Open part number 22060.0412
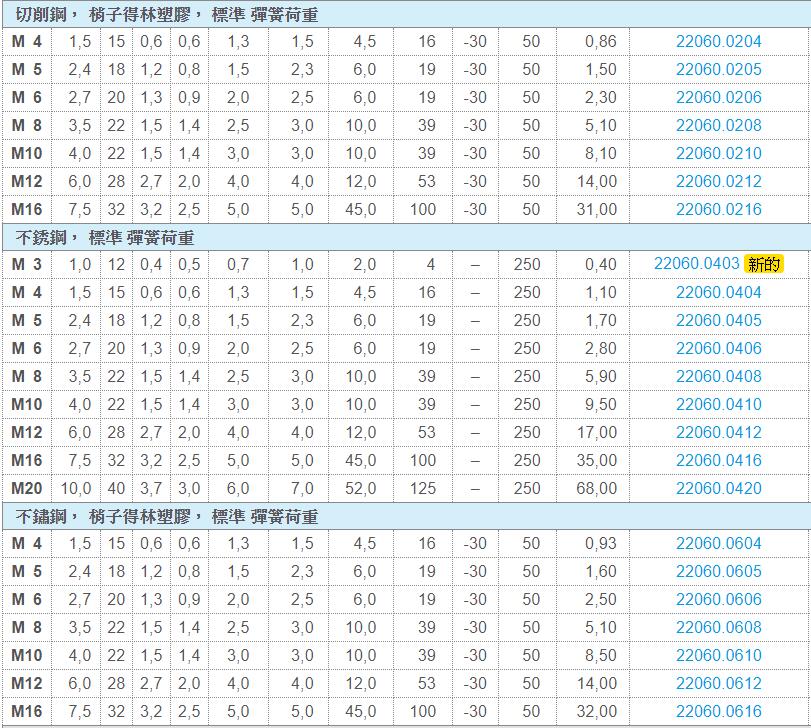 point(718,433)
